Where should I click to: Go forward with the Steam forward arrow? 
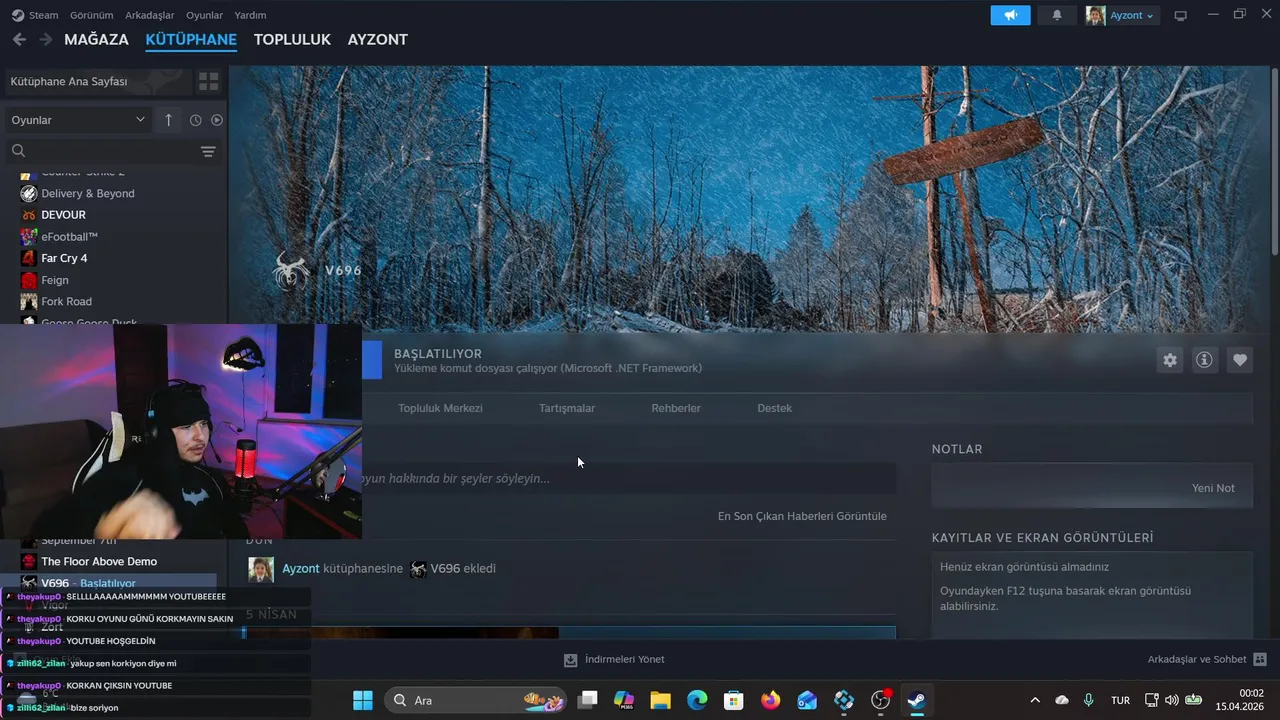45,39
